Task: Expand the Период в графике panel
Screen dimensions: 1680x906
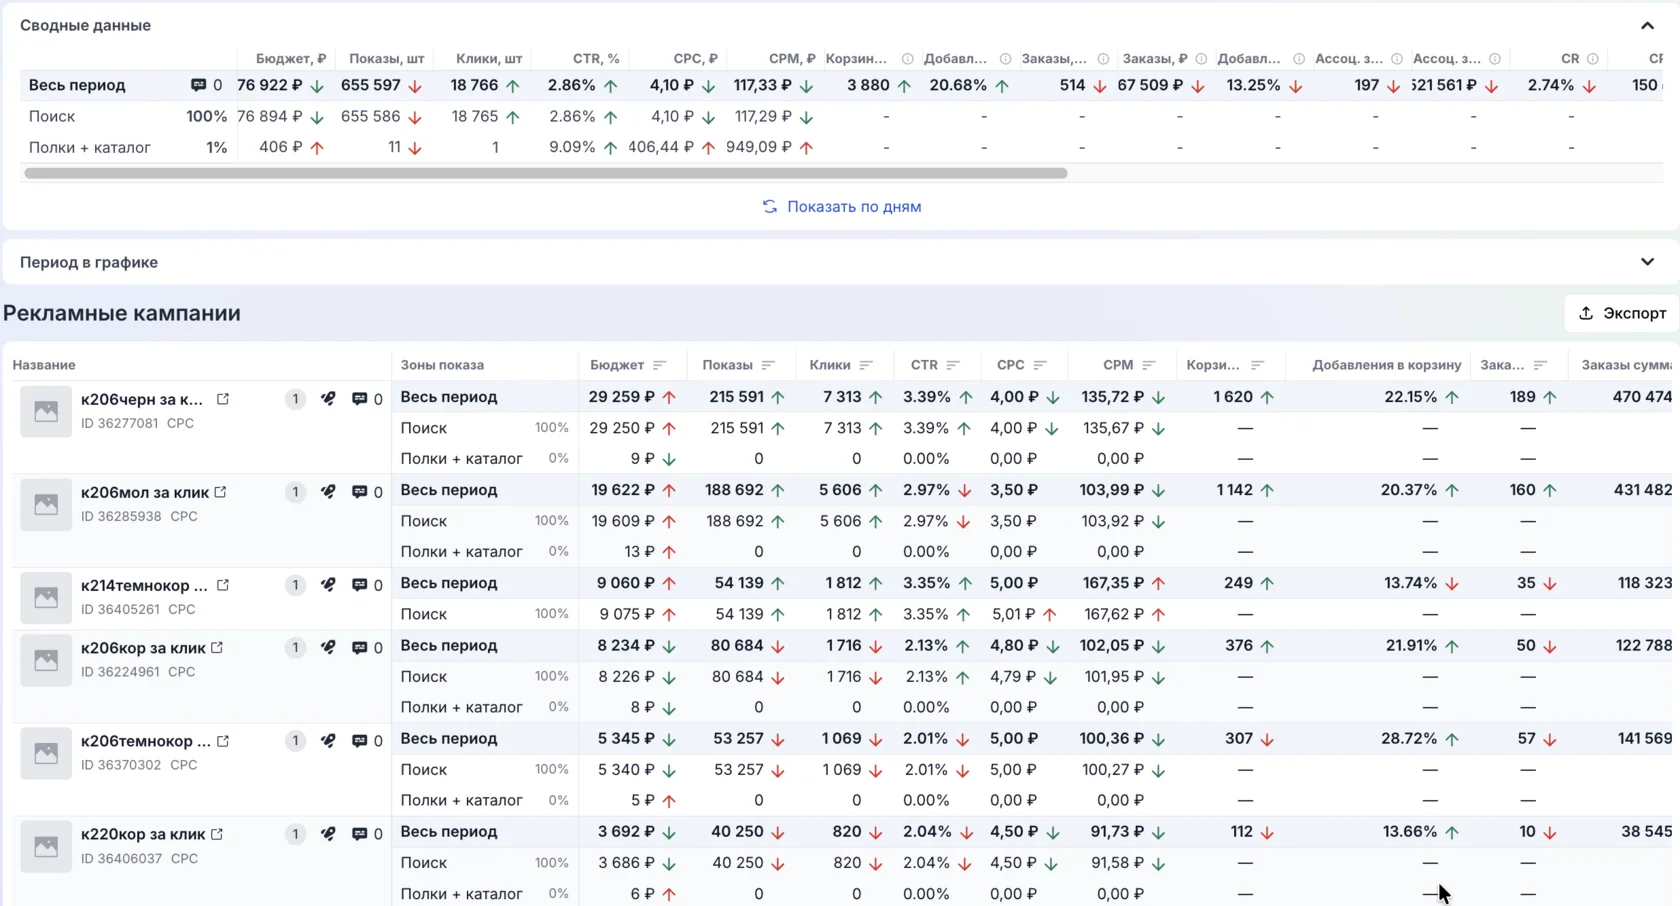Action: (1647, 262)
